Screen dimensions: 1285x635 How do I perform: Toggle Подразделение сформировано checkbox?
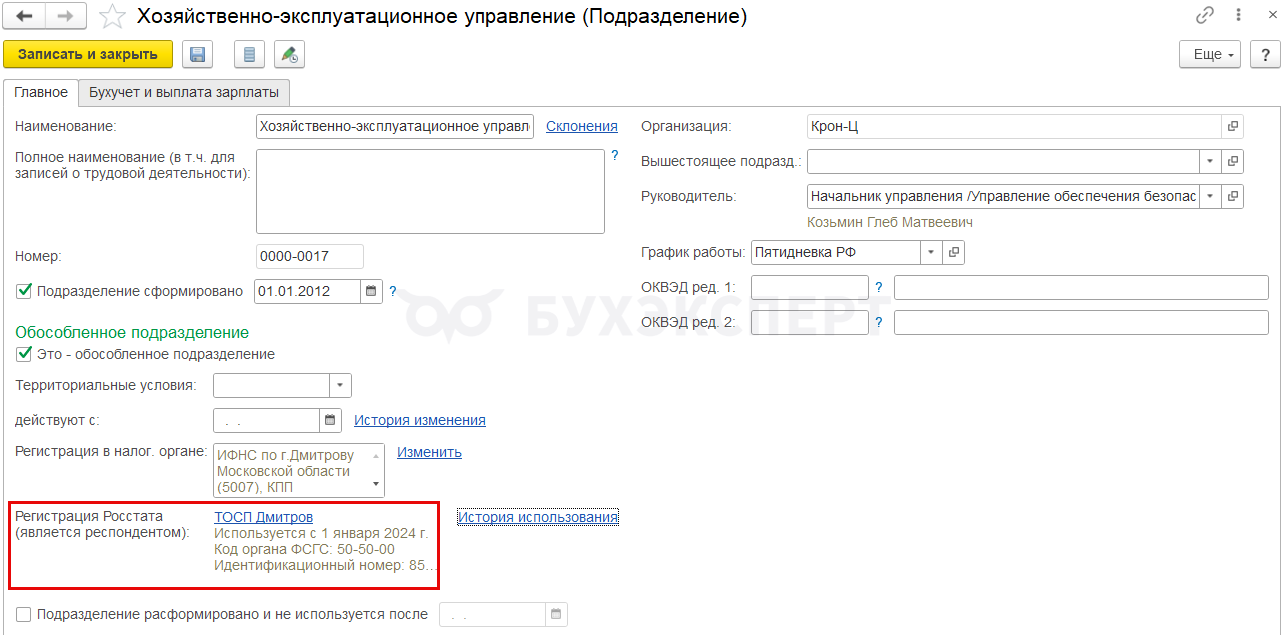pos(25,291)
